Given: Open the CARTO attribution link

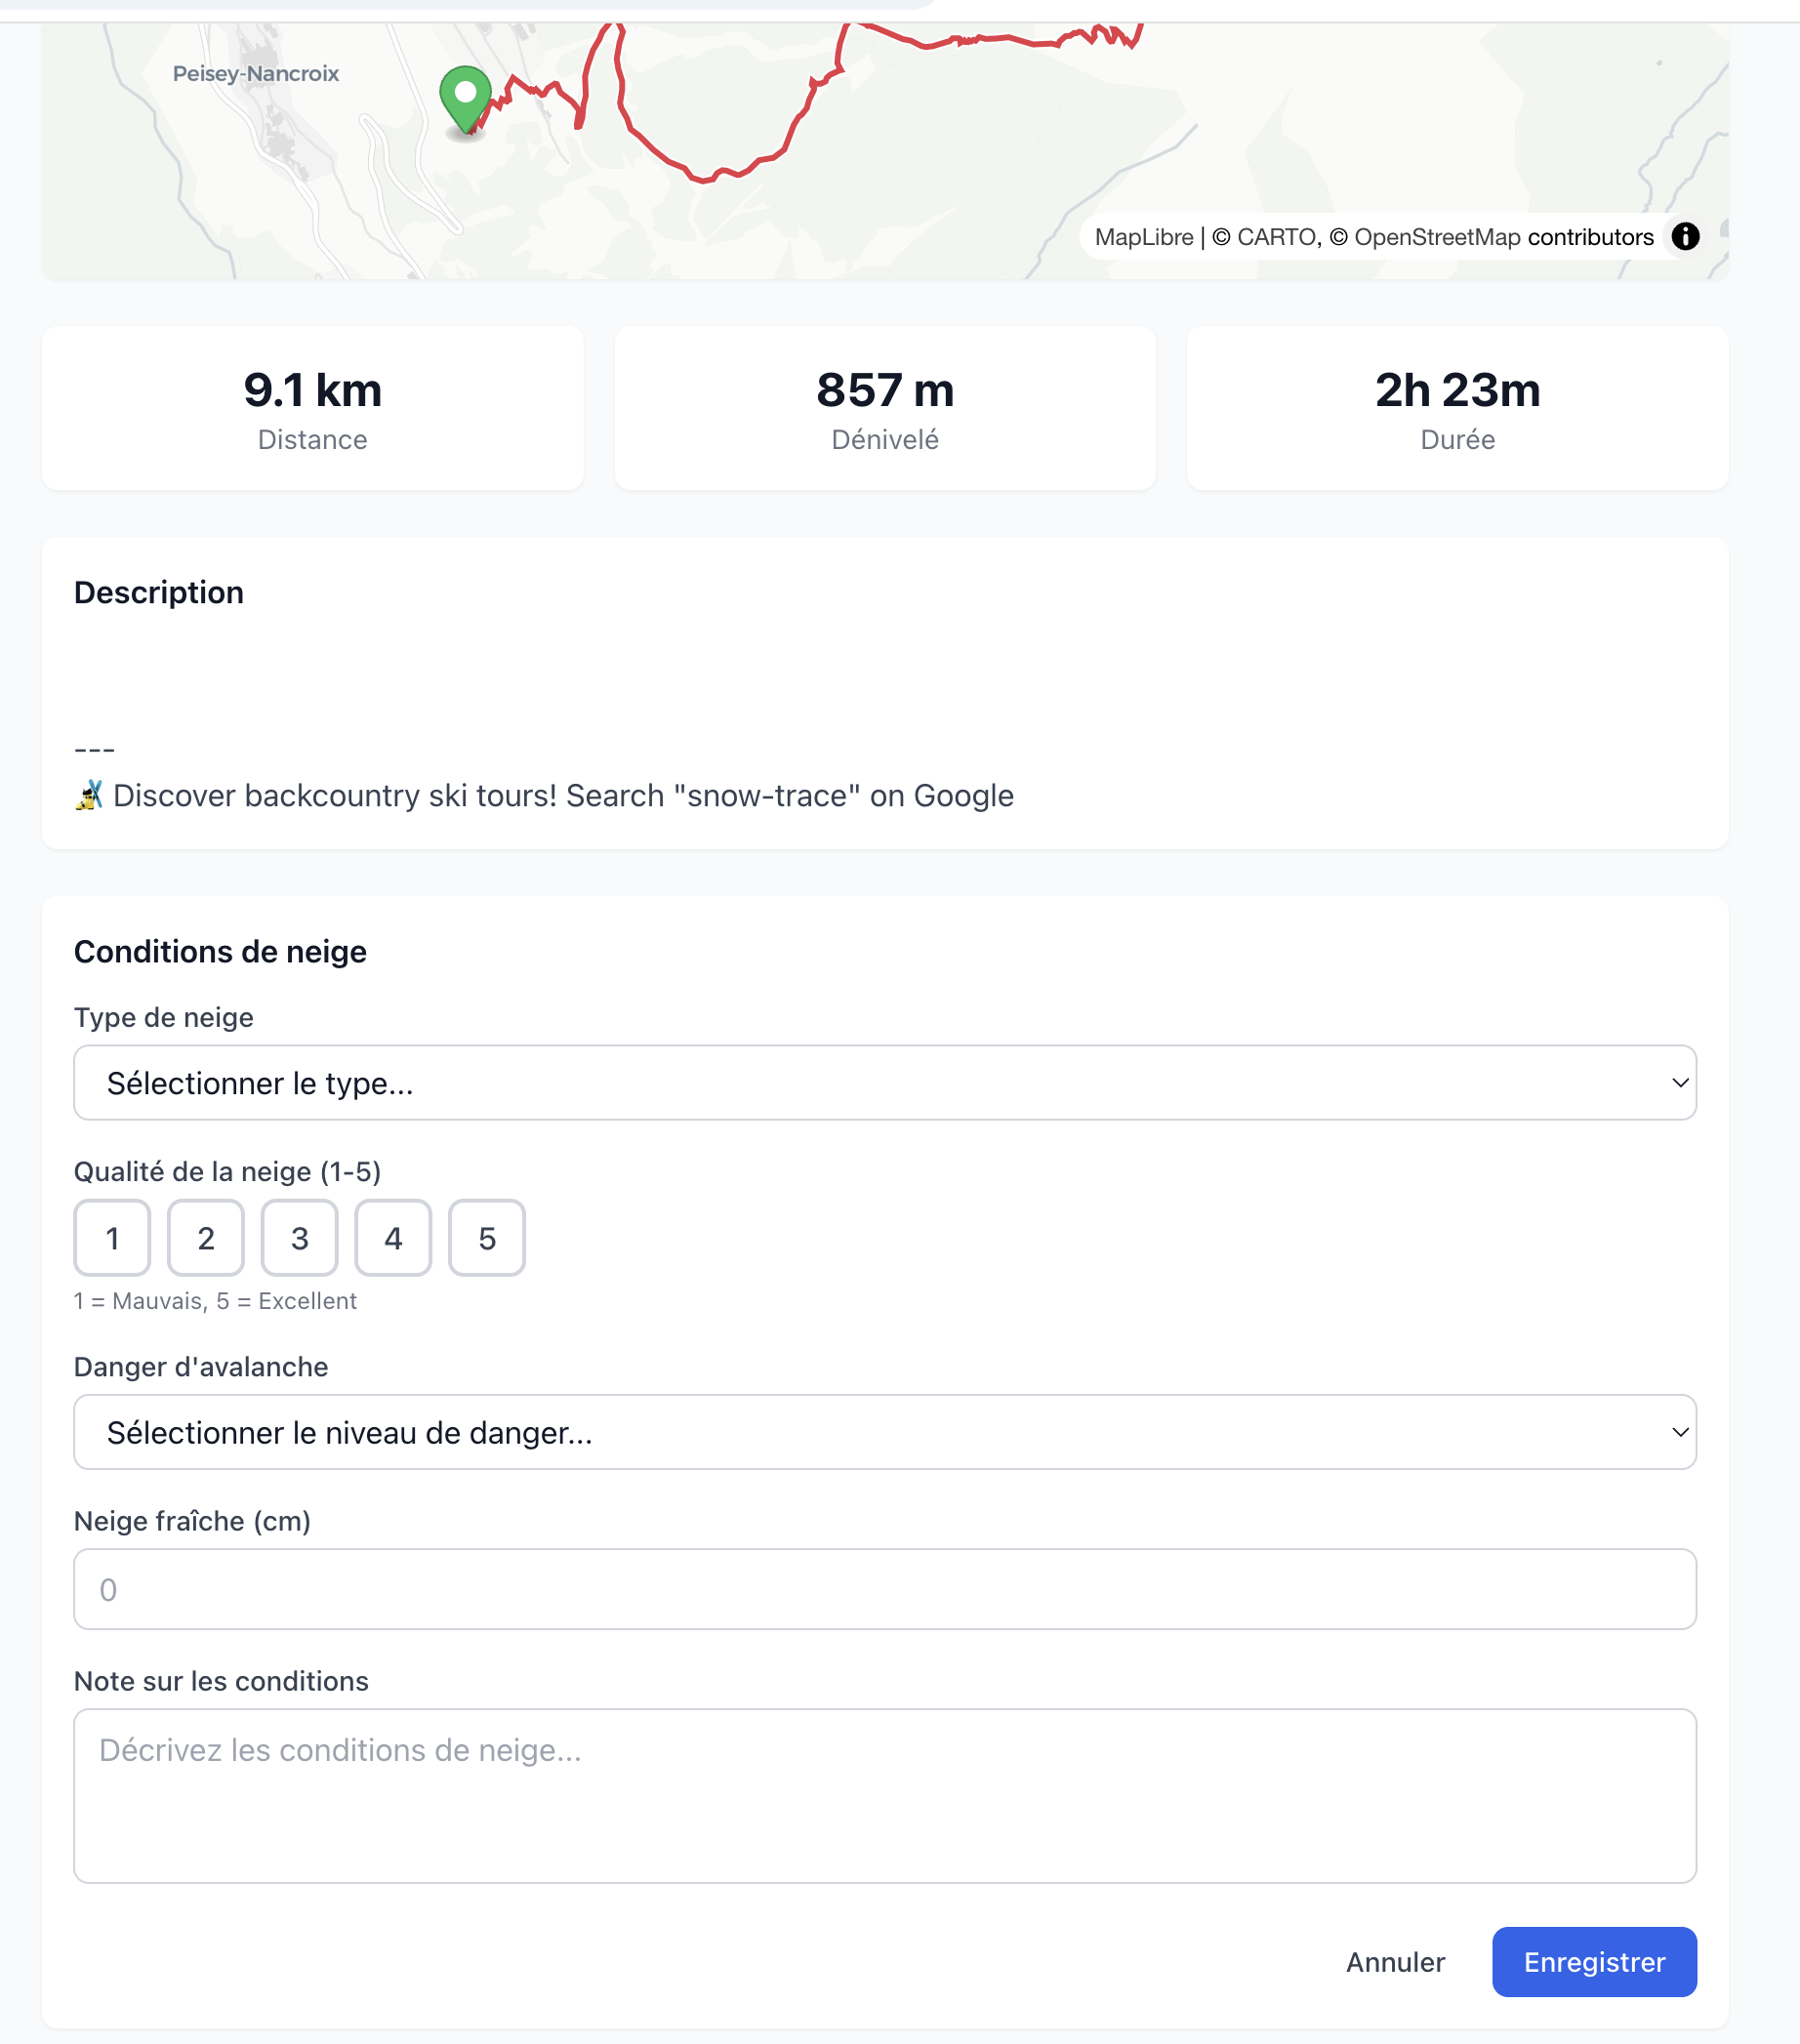Looking at the screenshot, I should pyautogui.click(x=1277, y=237).
